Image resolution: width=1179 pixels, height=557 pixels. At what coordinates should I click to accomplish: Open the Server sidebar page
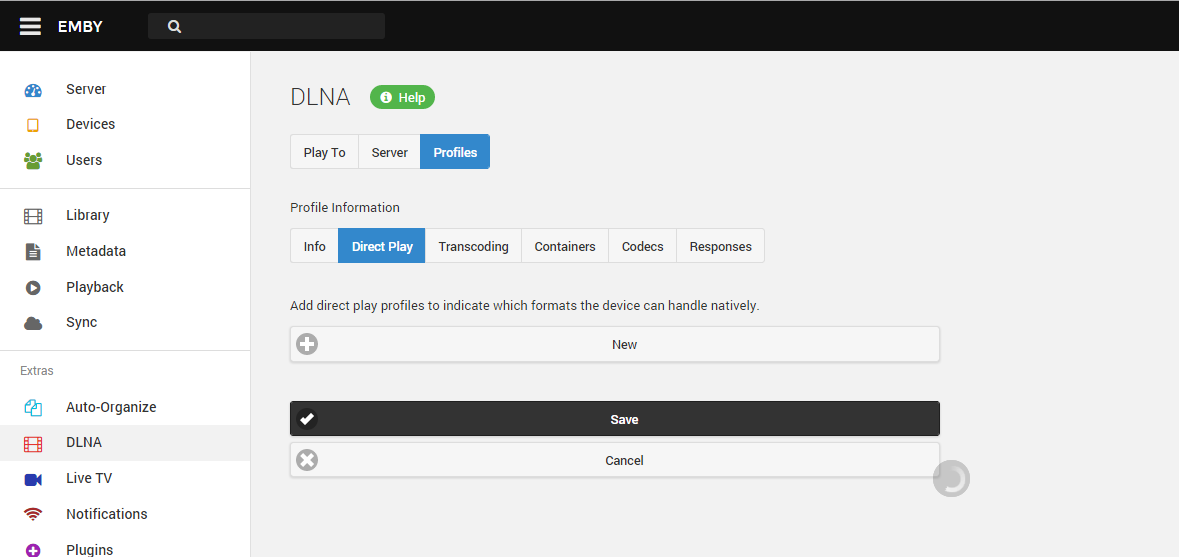[x=125, y=89]
